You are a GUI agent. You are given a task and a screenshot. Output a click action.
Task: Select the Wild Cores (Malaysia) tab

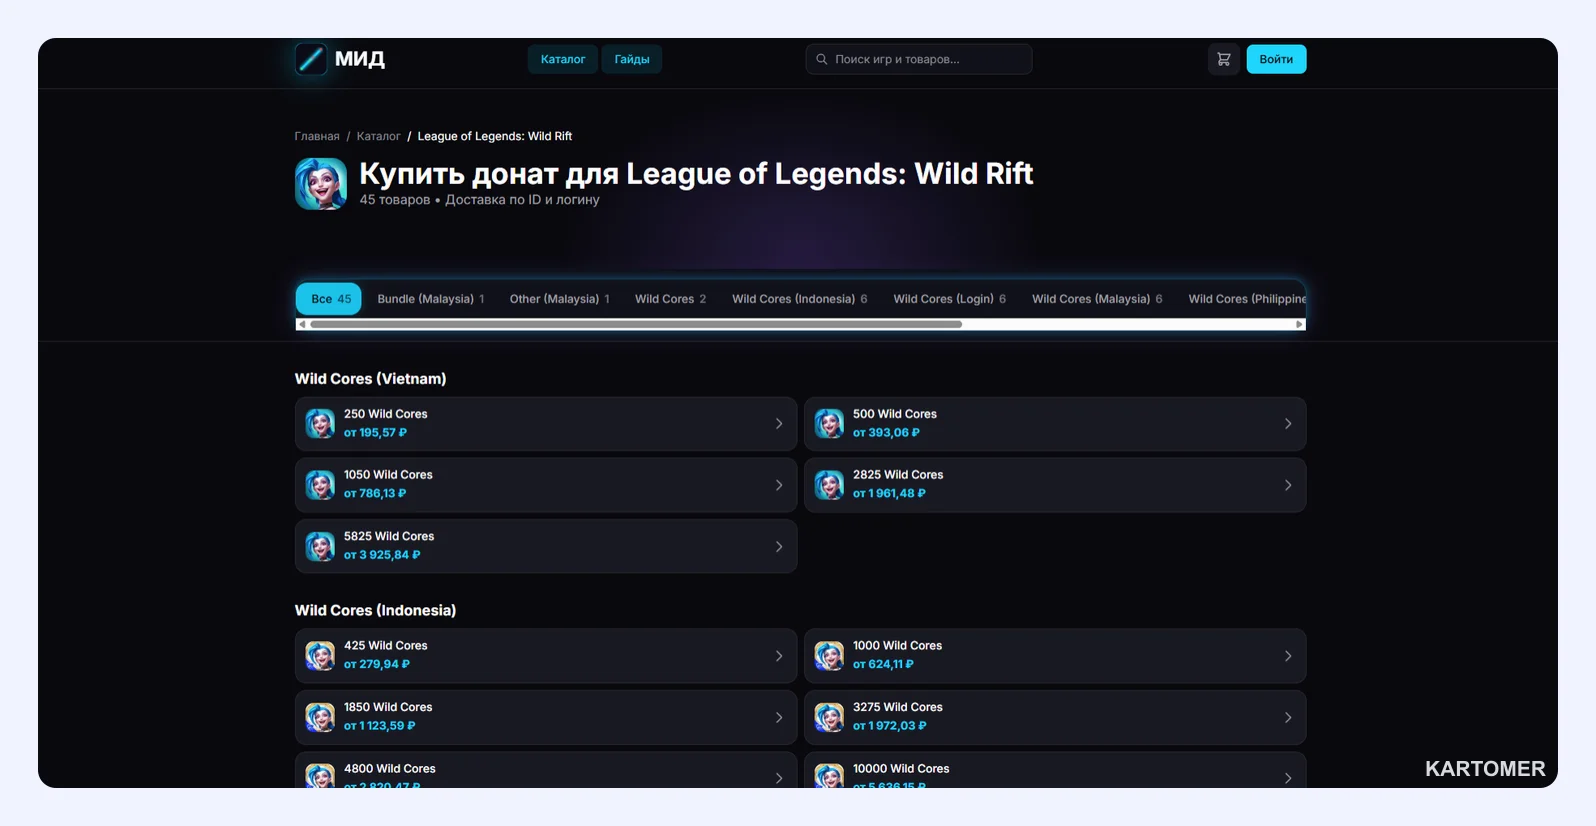[x=1097, y=299]
